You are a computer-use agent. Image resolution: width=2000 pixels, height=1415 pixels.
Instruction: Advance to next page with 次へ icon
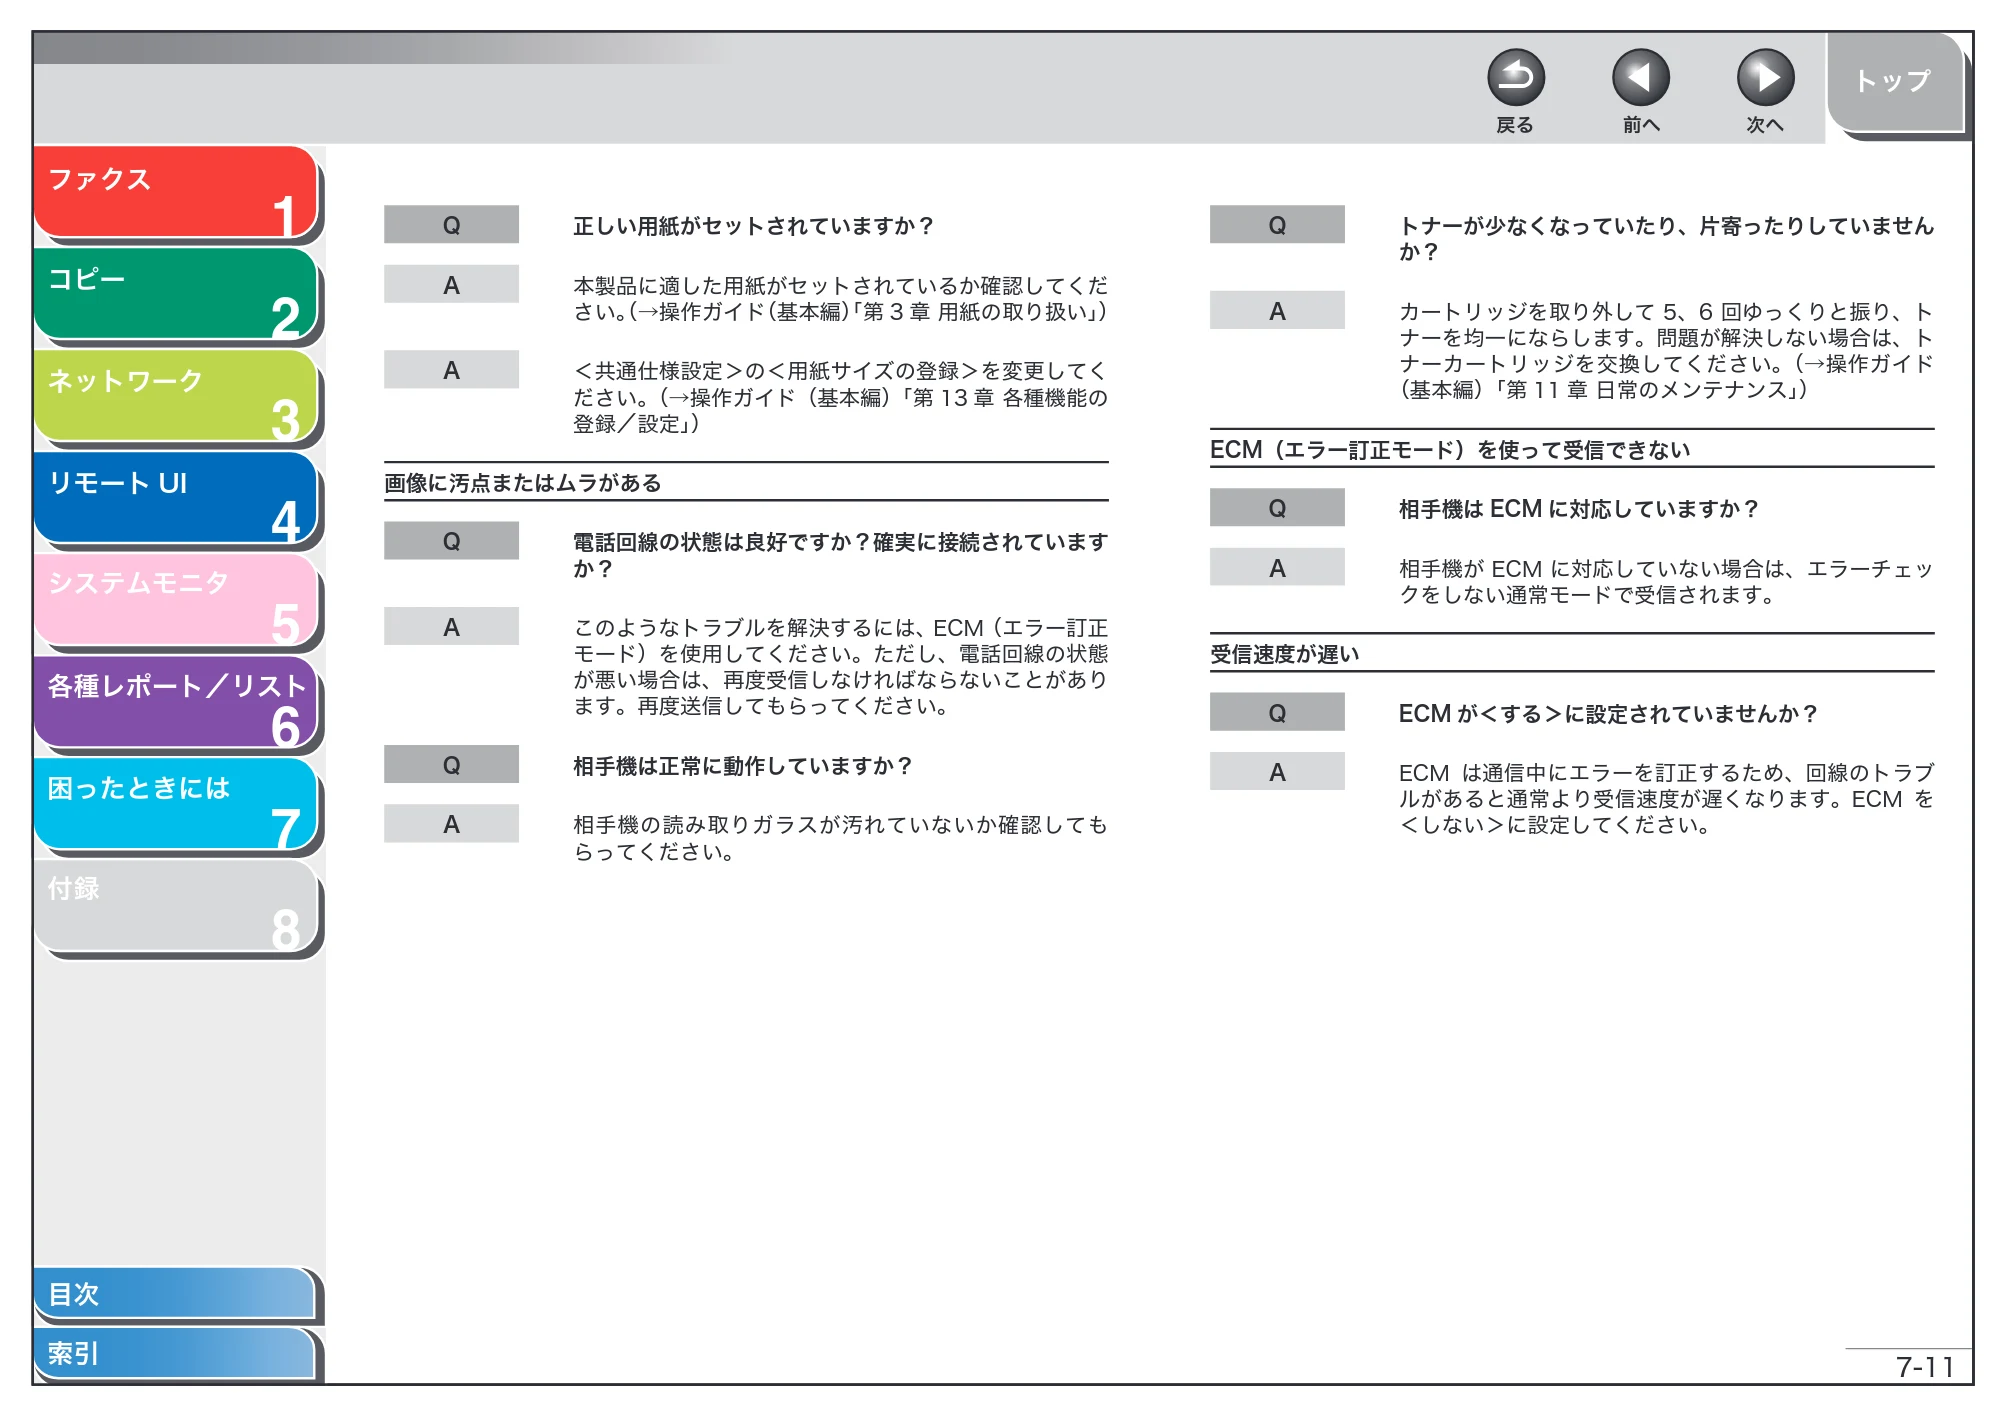tap(1765, 78)
